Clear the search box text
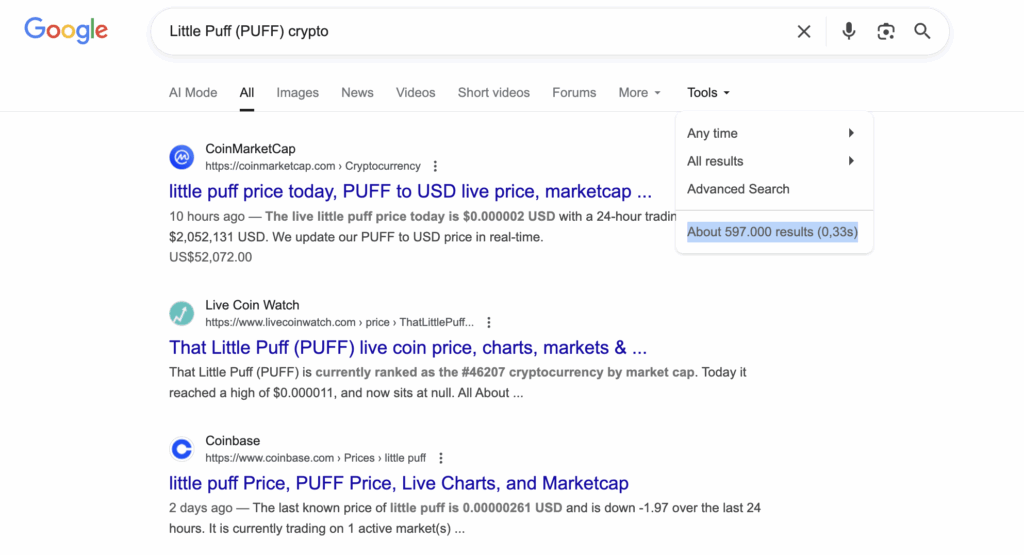The width and height of the screenshot is (1024, 555). click(804, 32)
